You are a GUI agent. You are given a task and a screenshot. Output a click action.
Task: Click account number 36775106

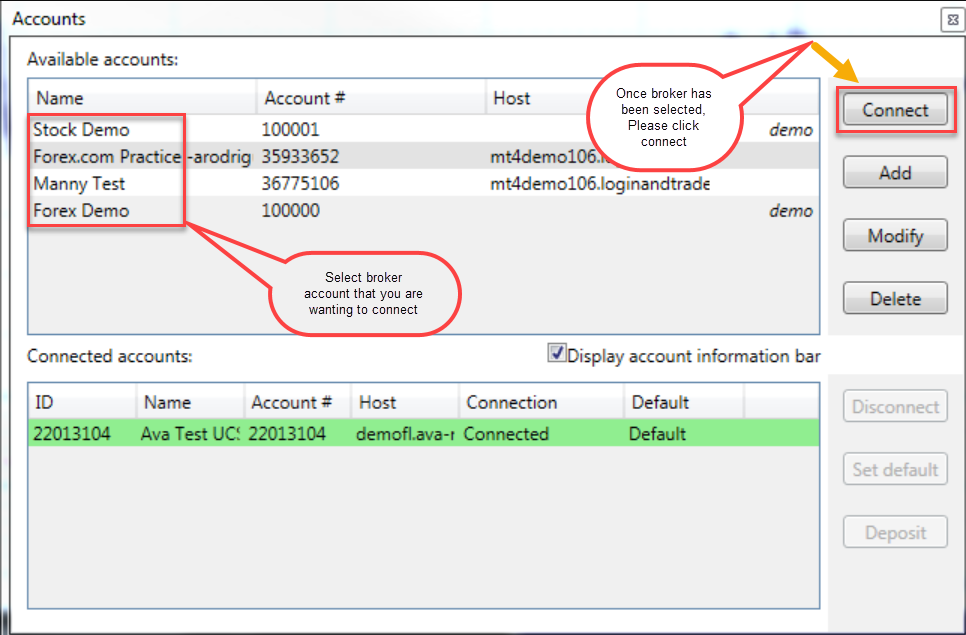[300, 184]
